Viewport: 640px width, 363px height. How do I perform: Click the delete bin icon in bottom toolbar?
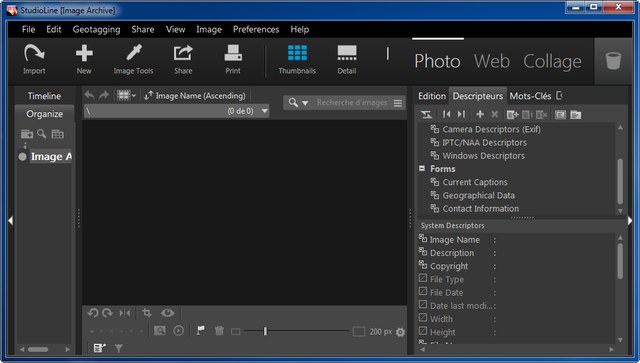coord(219,330)
